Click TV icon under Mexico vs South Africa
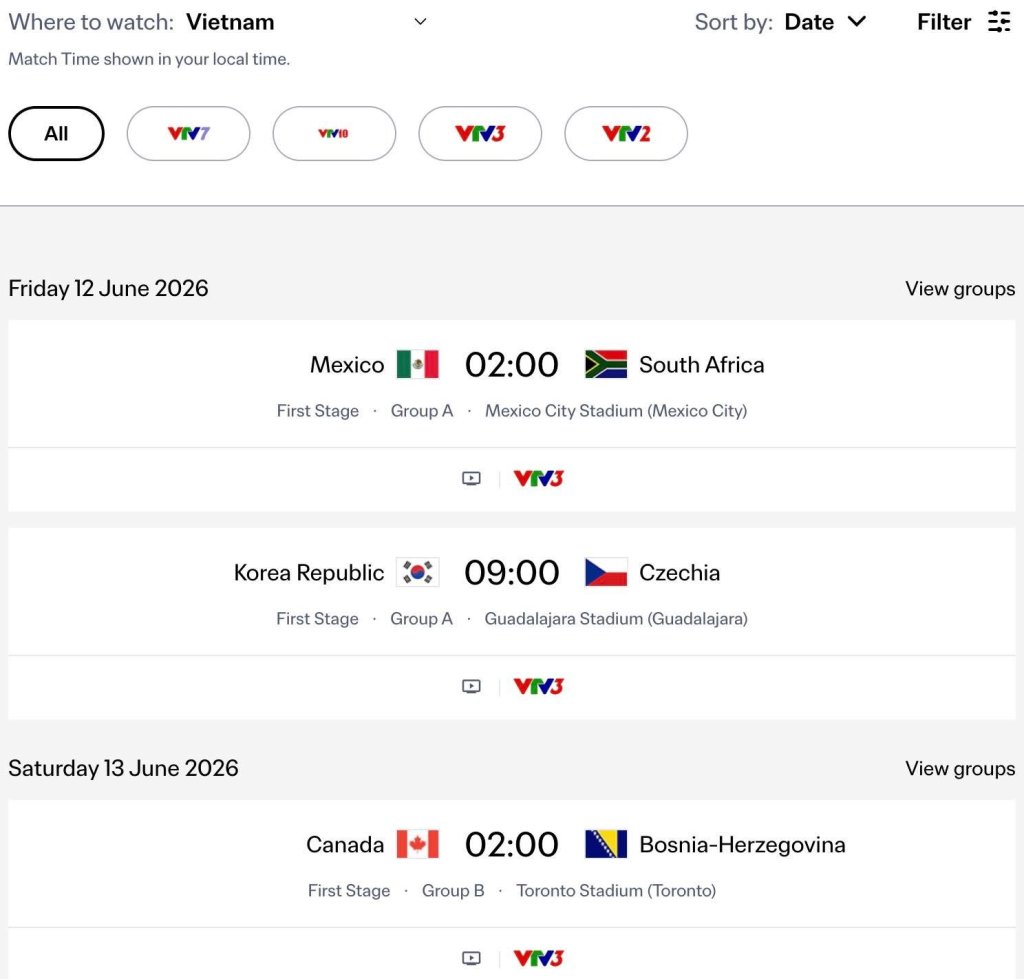This screenshot has height=979, width=1024. click(x=471, y=479)
